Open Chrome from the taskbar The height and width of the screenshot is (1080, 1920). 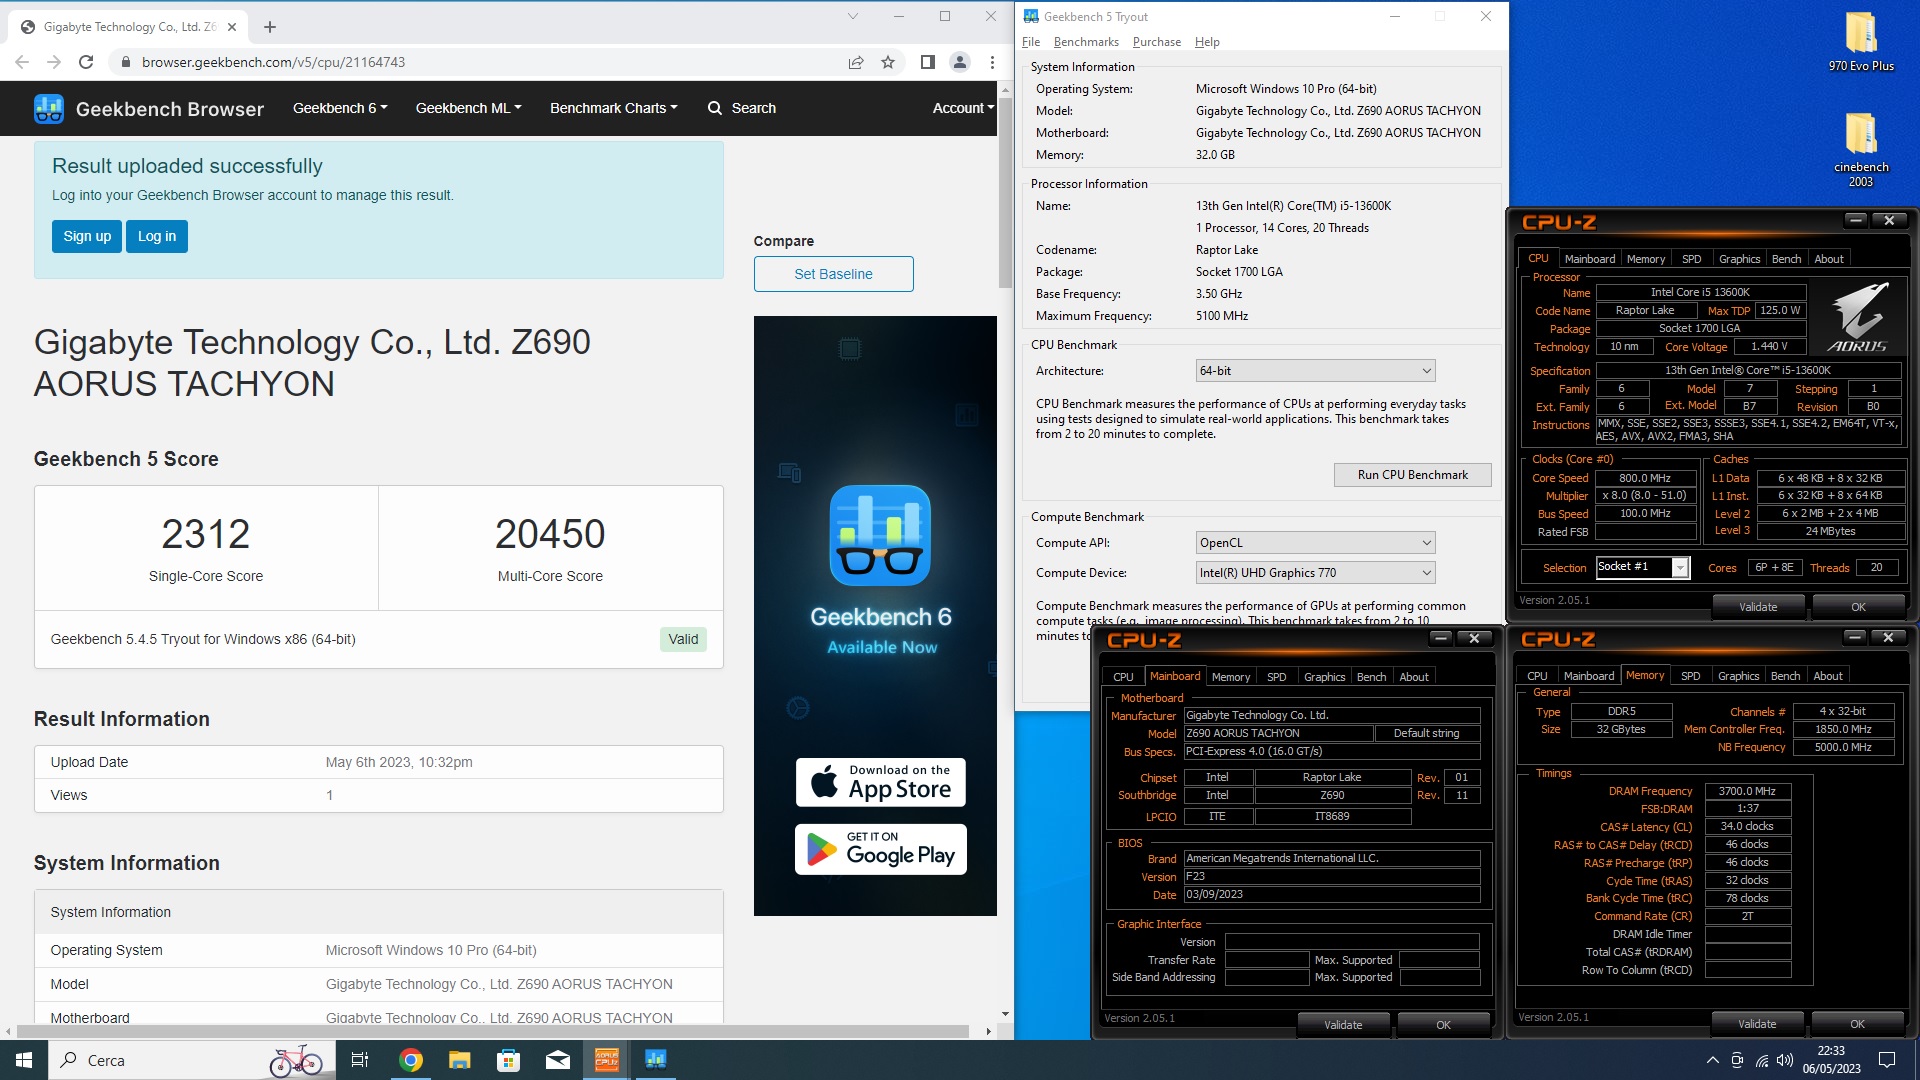click(410, 1060)
